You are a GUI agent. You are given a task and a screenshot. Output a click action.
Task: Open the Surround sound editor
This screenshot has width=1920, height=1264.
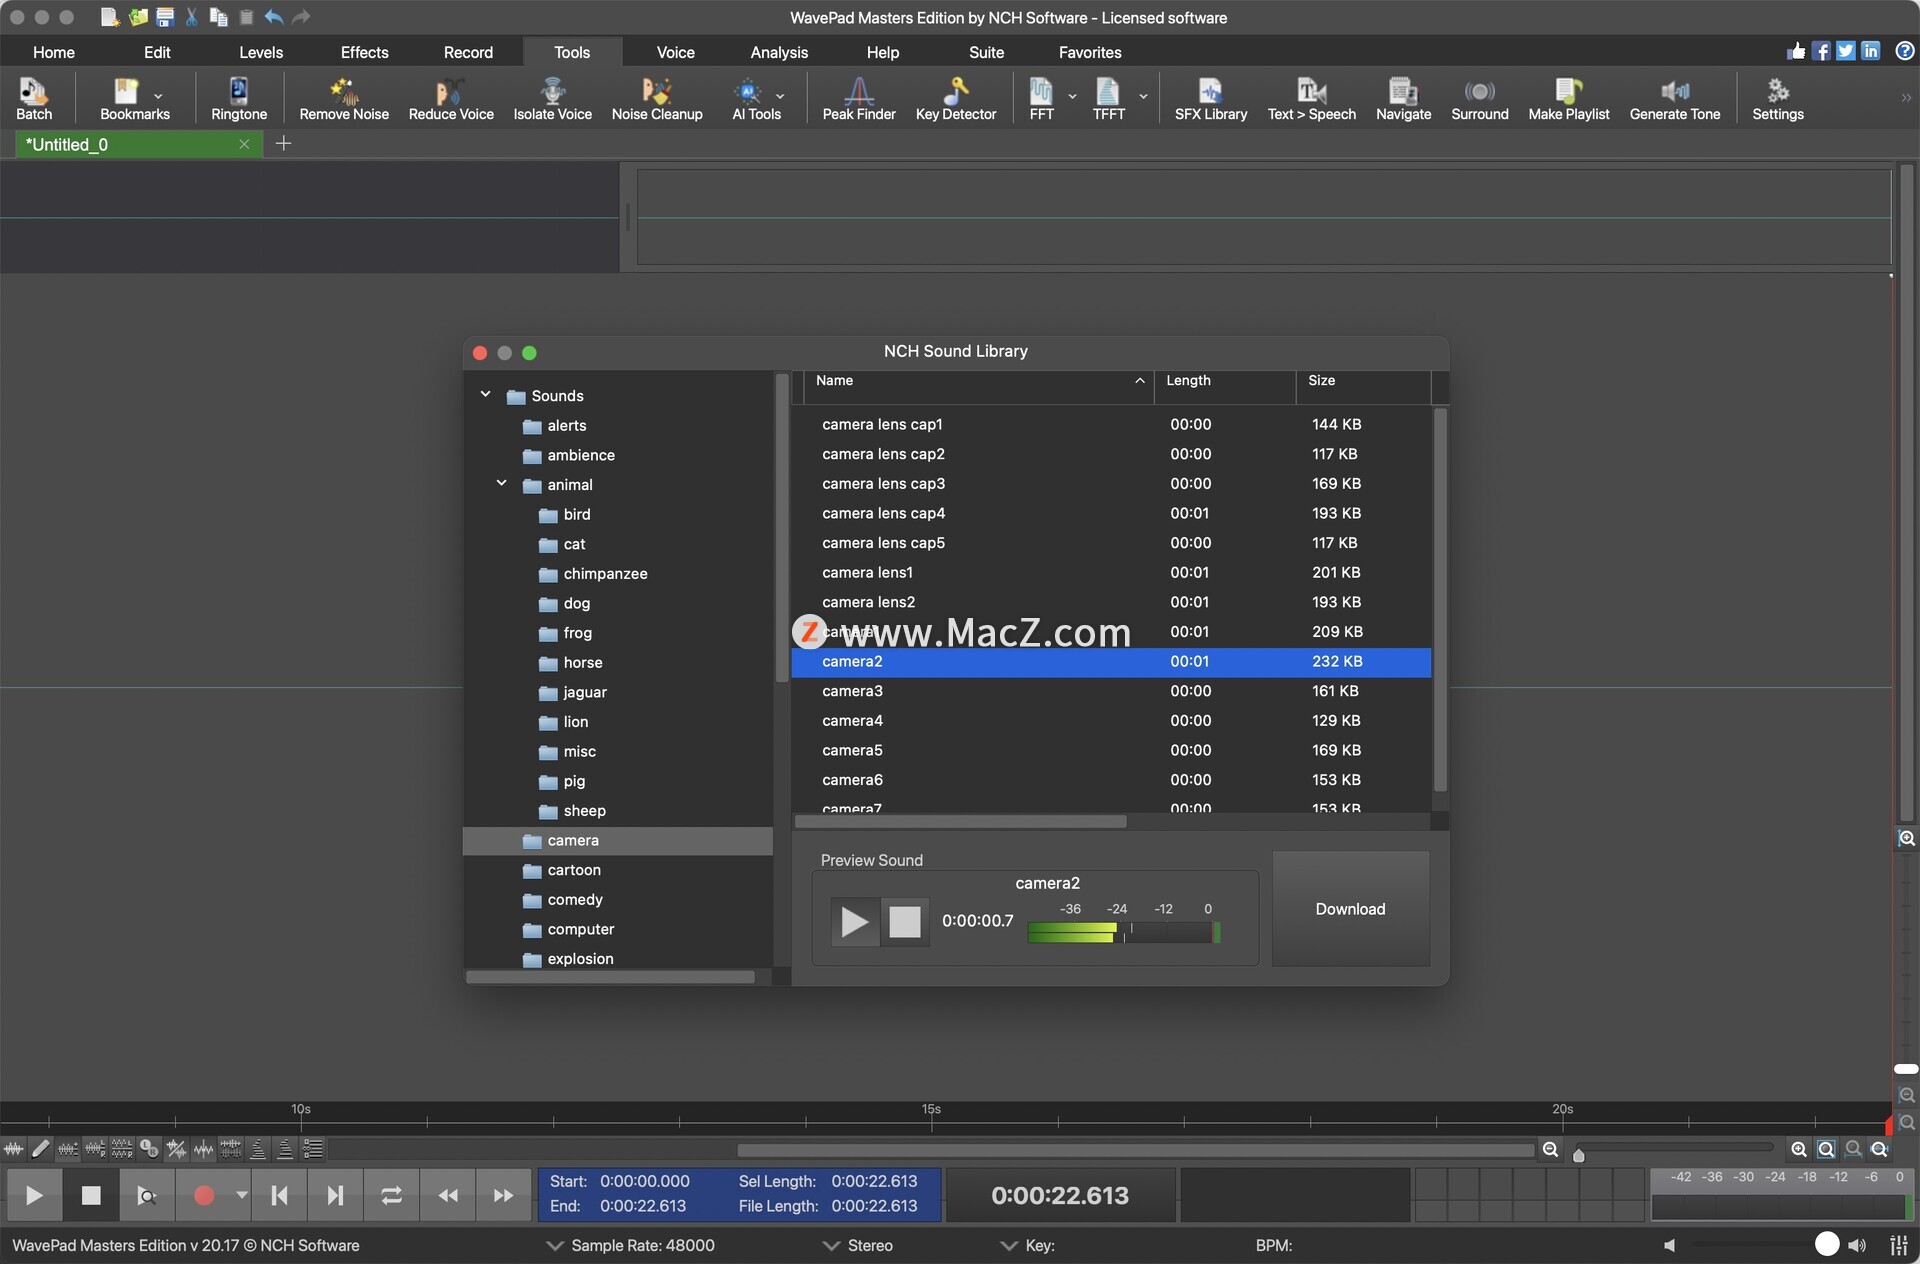click(1480, 99)
